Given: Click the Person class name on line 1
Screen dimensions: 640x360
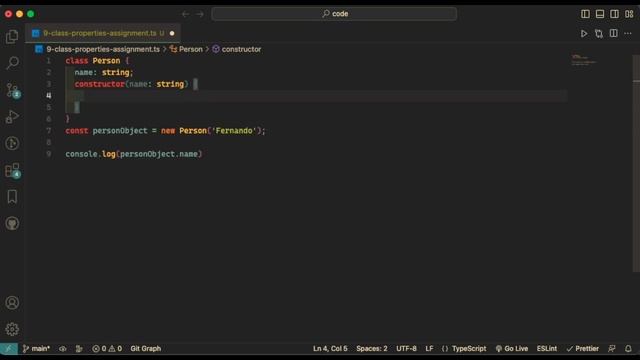Looking at the screenshot, I should pos(106,61).
